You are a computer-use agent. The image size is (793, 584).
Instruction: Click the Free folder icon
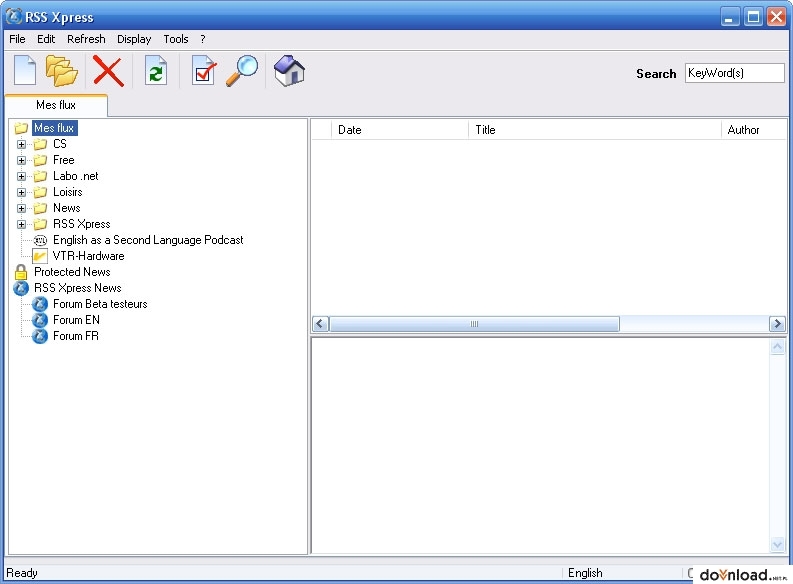[40, 160]
